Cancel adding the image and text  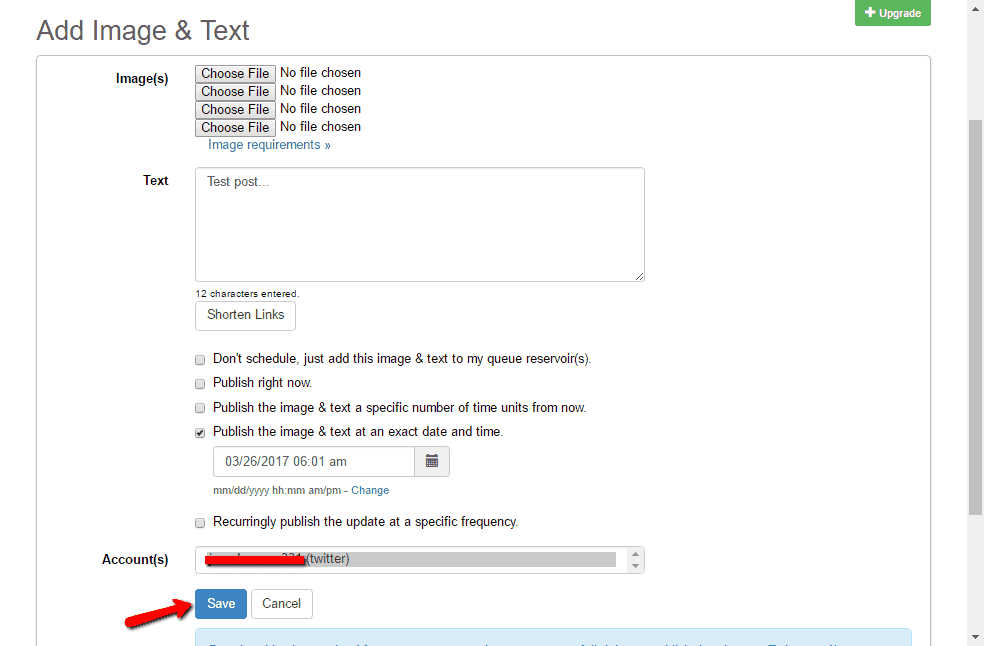point(281,604)
